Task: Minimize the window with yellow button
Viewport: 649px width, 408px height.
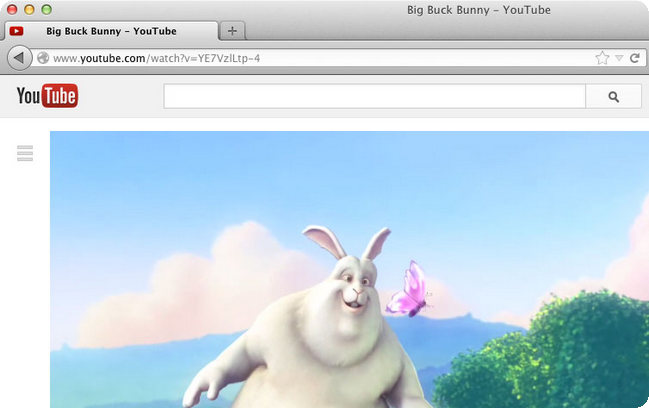Action: point(30,10)
